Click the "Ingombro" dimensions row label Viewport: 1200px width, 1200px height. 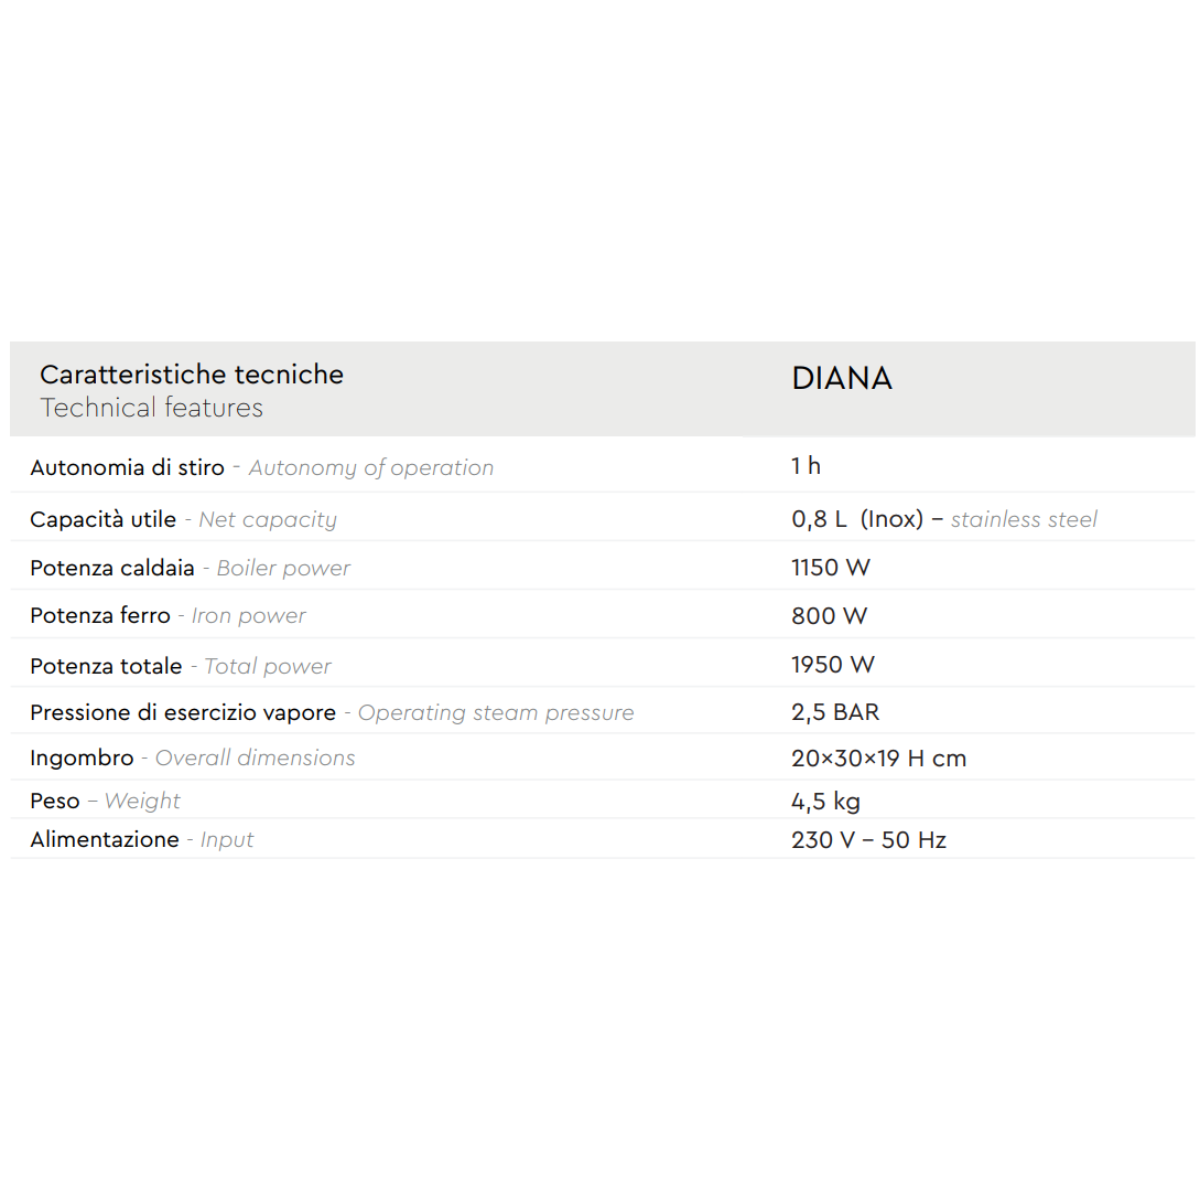82,758
